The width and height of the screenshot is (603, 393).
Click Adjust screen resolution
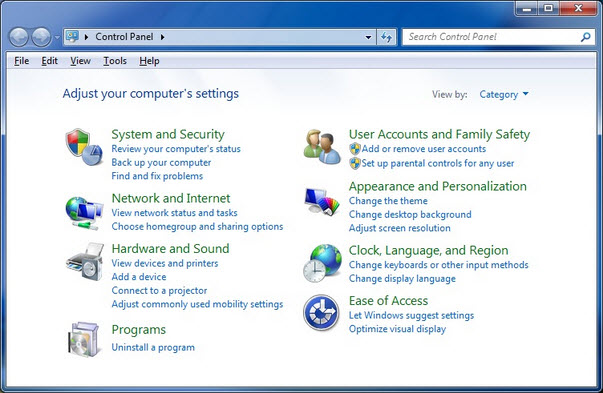400,228
